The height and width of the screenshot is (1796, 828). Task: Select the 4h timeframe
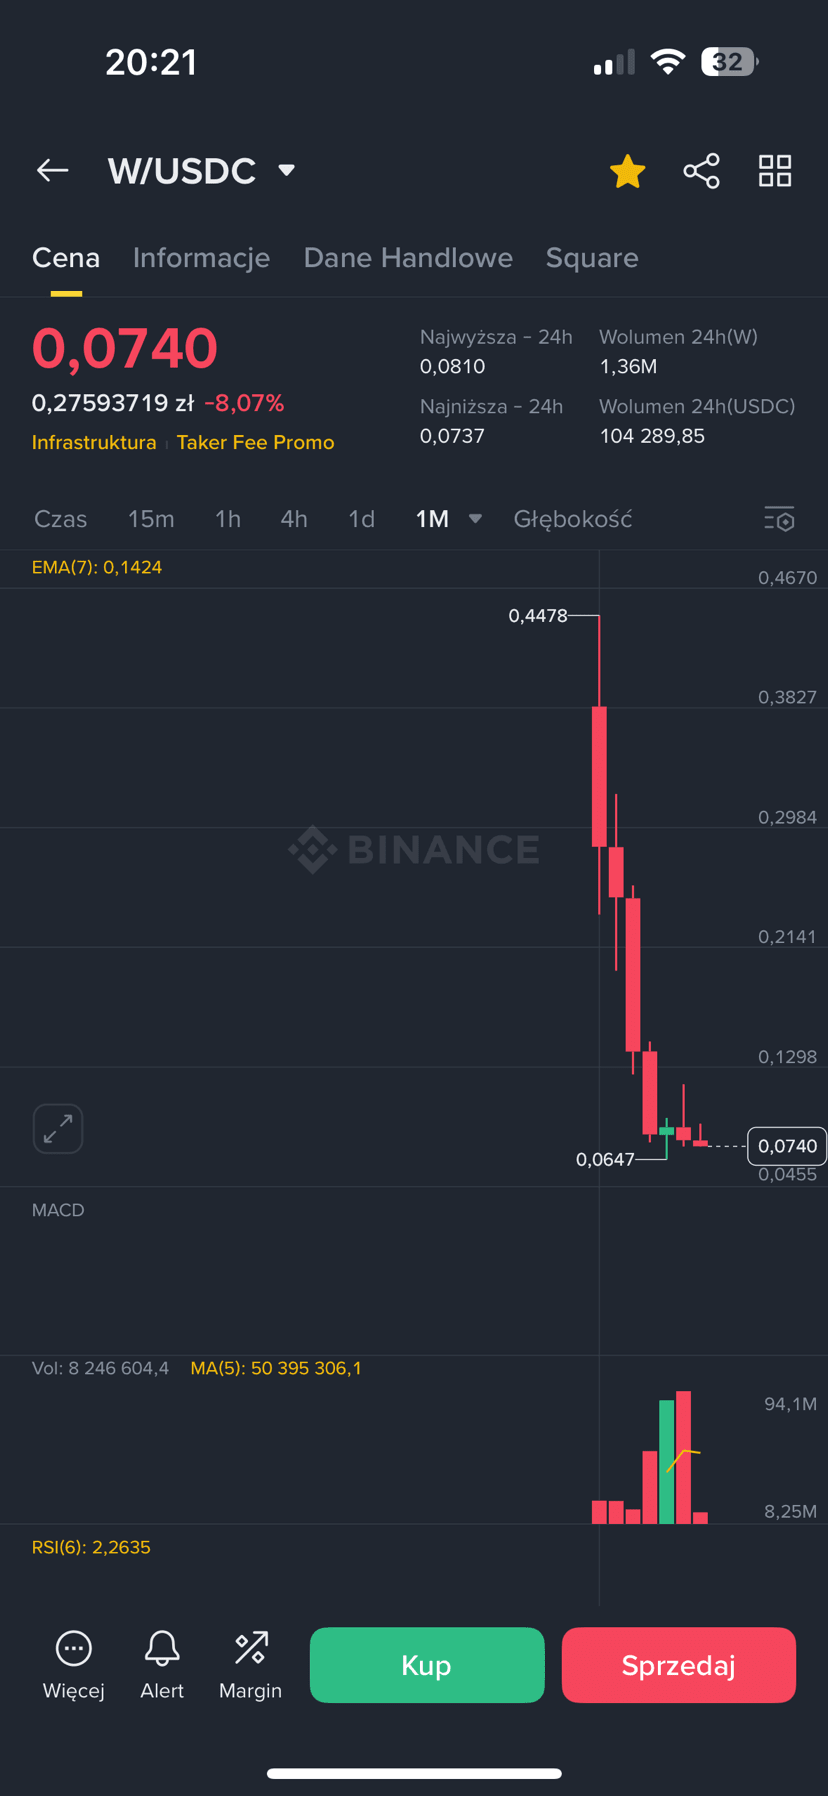(x=294, y=519)
